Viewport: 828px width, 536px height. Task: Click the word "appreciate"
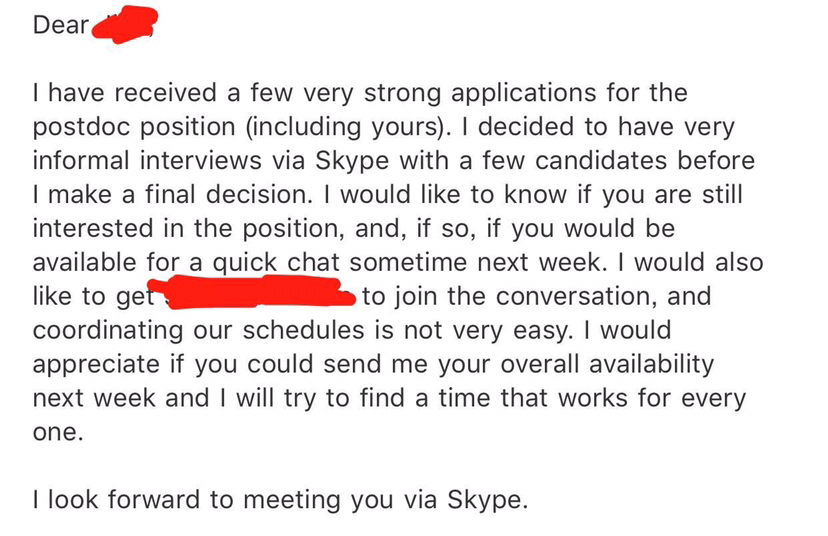96,364
